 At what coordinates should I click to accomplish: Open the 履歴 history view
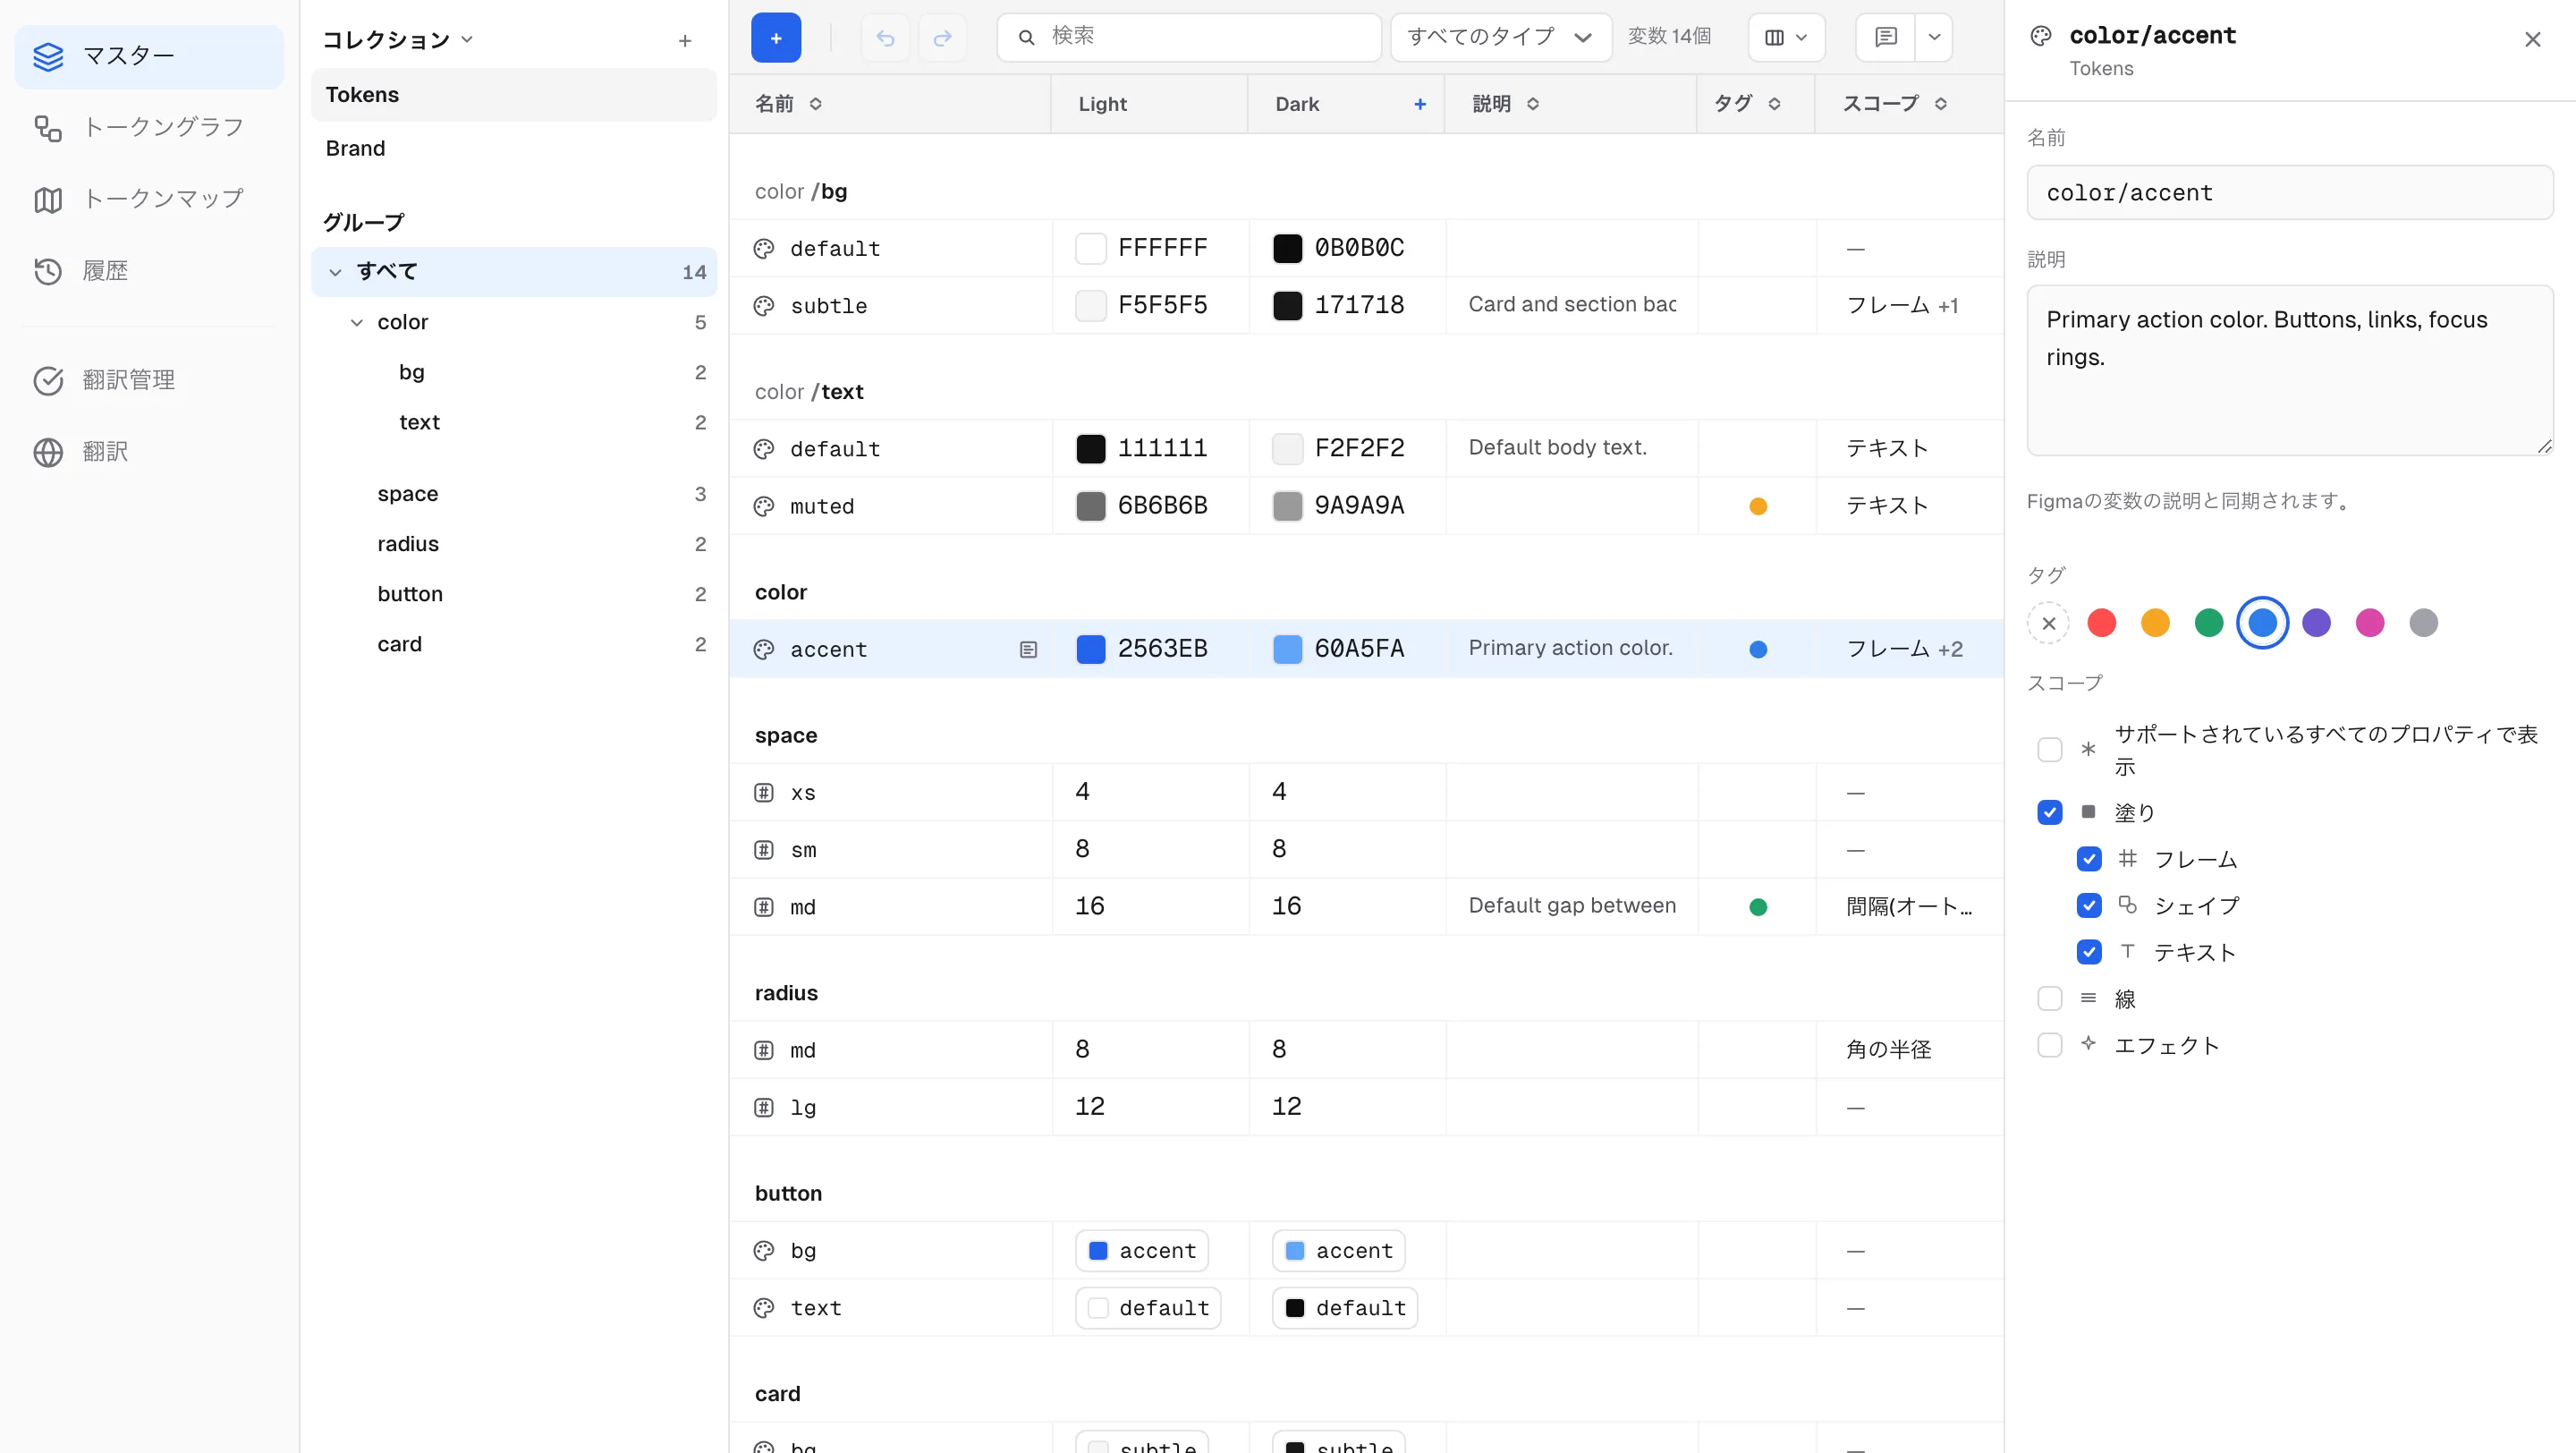click(x=149, y=271)
